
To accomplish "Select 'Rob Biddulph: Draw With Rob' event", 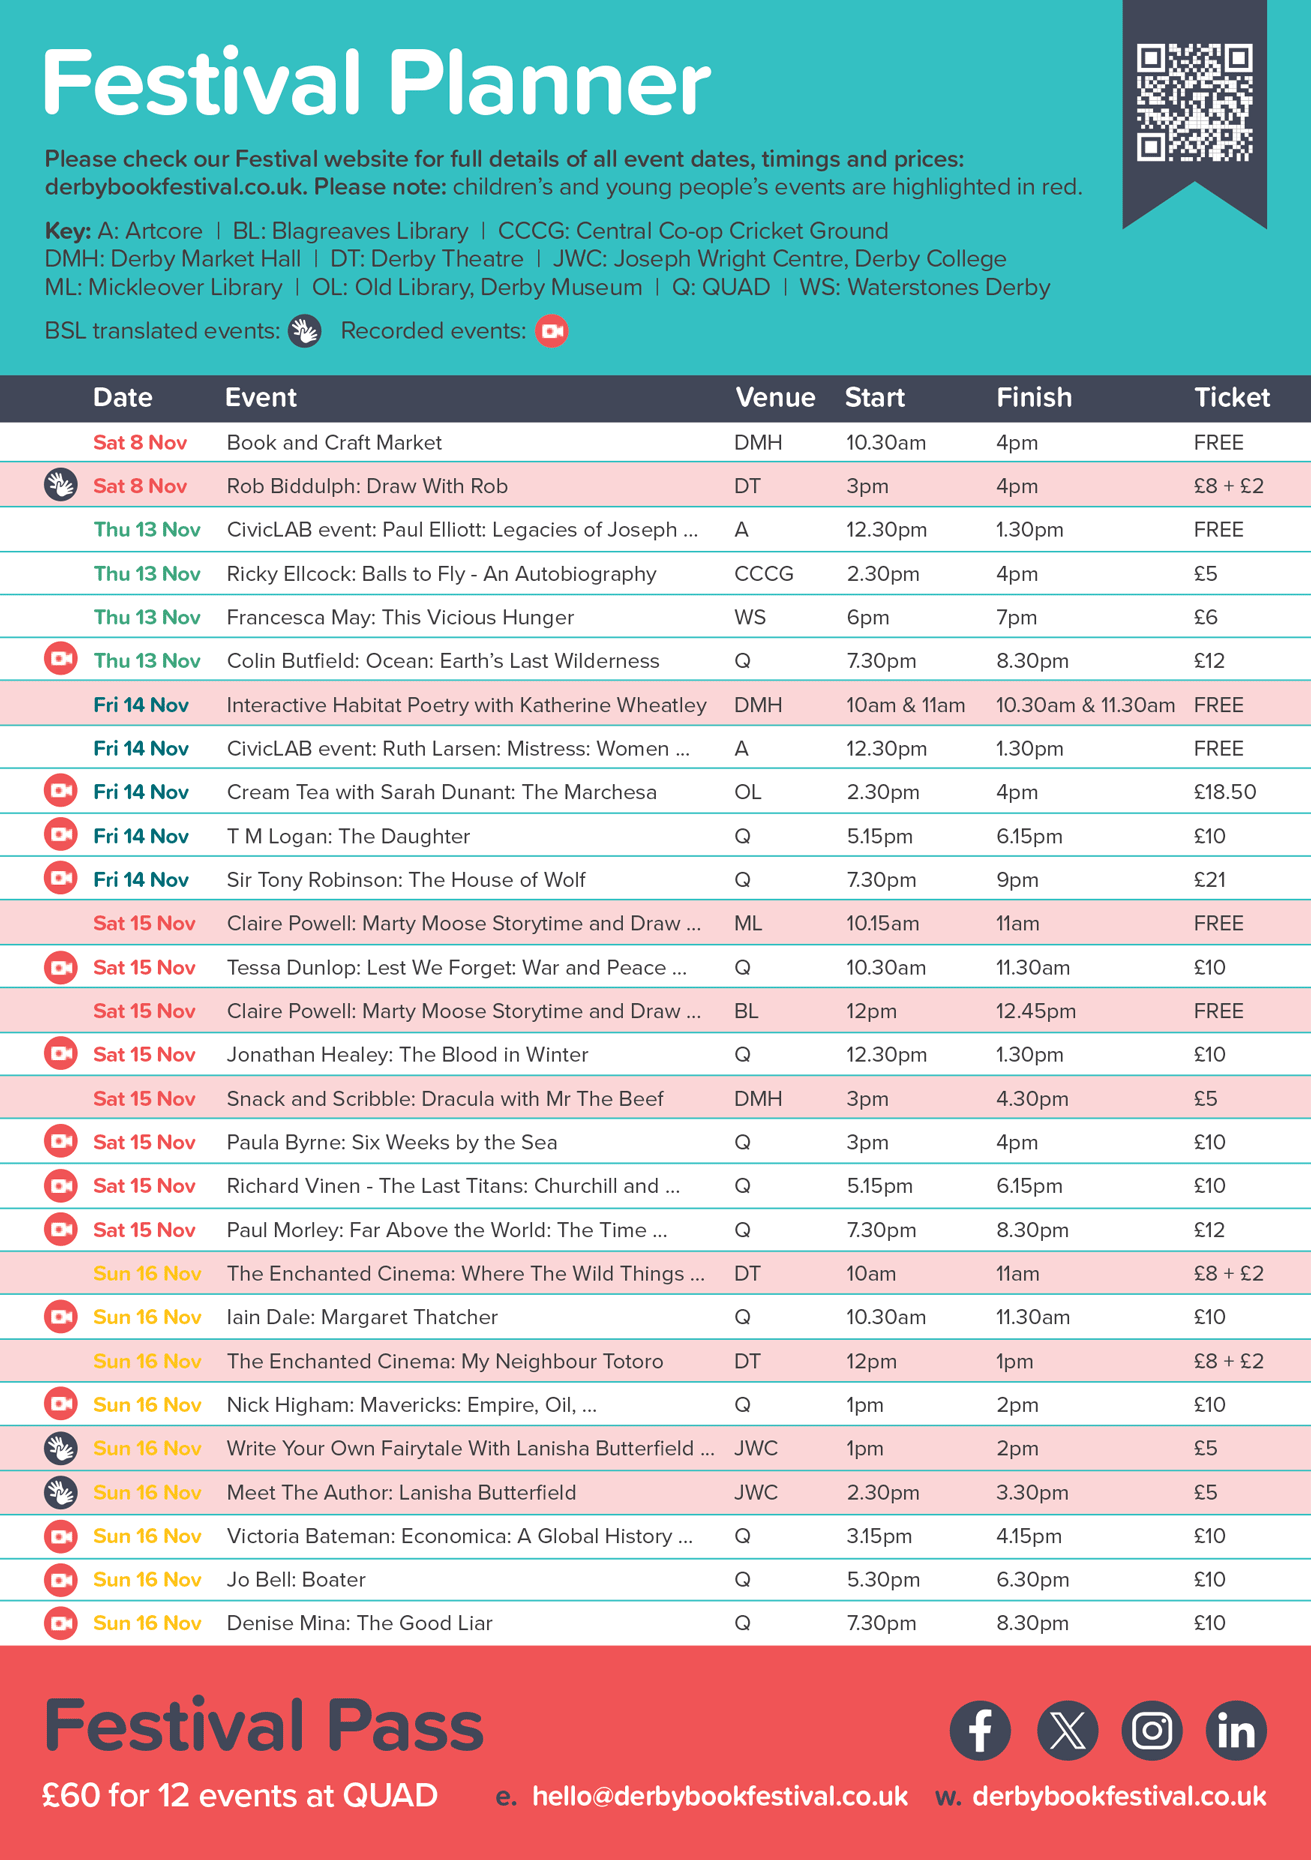I will pos(367,486).
